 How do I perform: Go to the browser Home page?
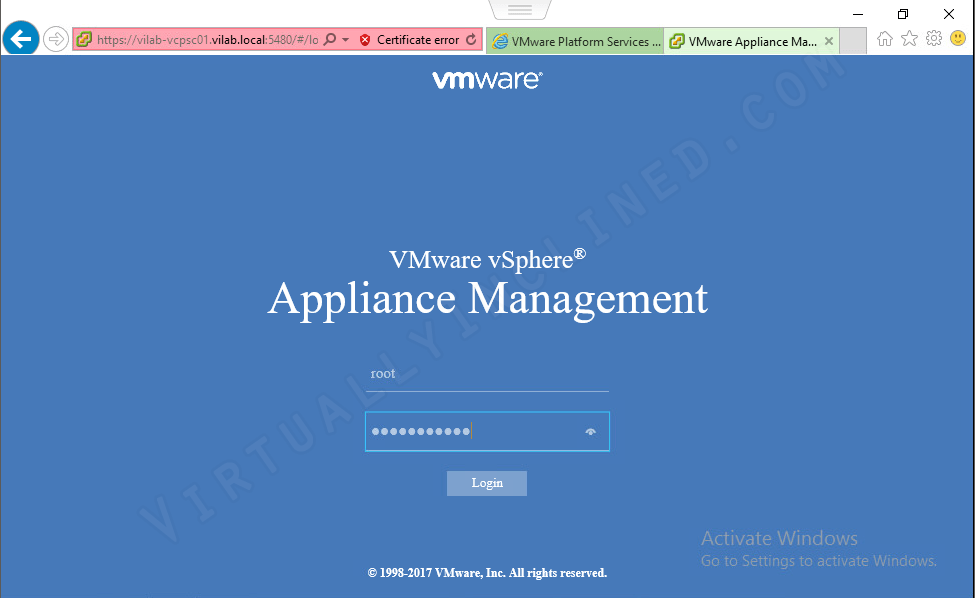point(885,38)
